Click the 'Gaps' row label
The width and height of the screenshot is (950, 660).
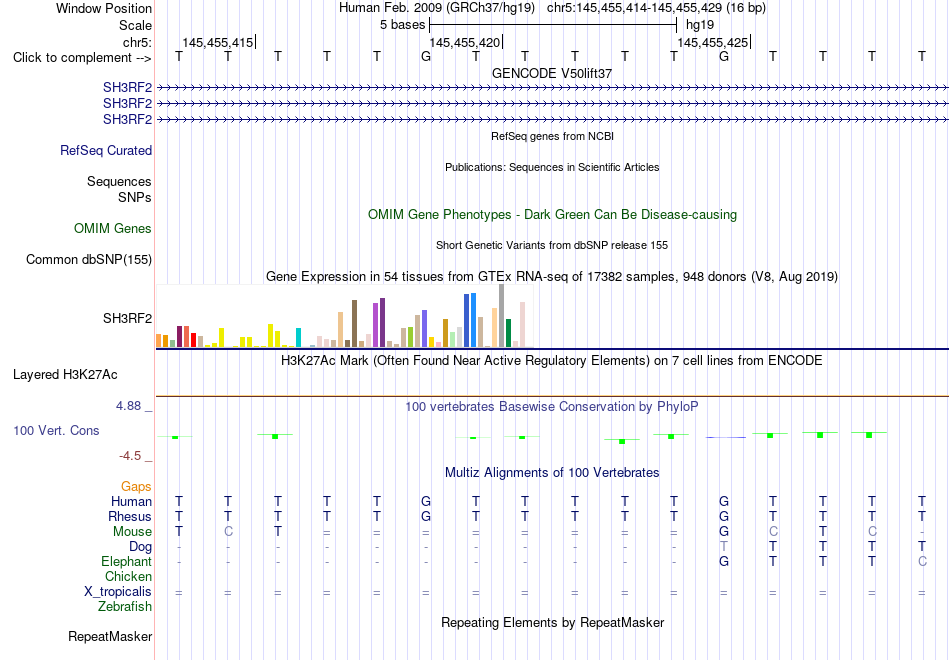[136, 487]
